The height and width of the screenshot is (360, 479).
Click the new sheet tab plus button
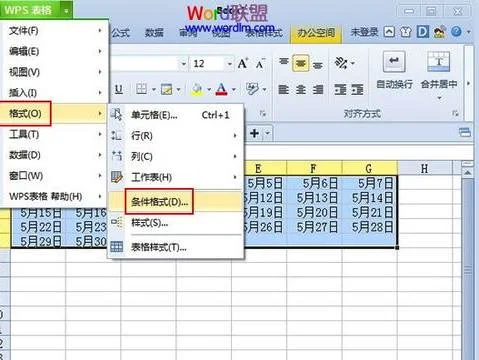[254, 133]
